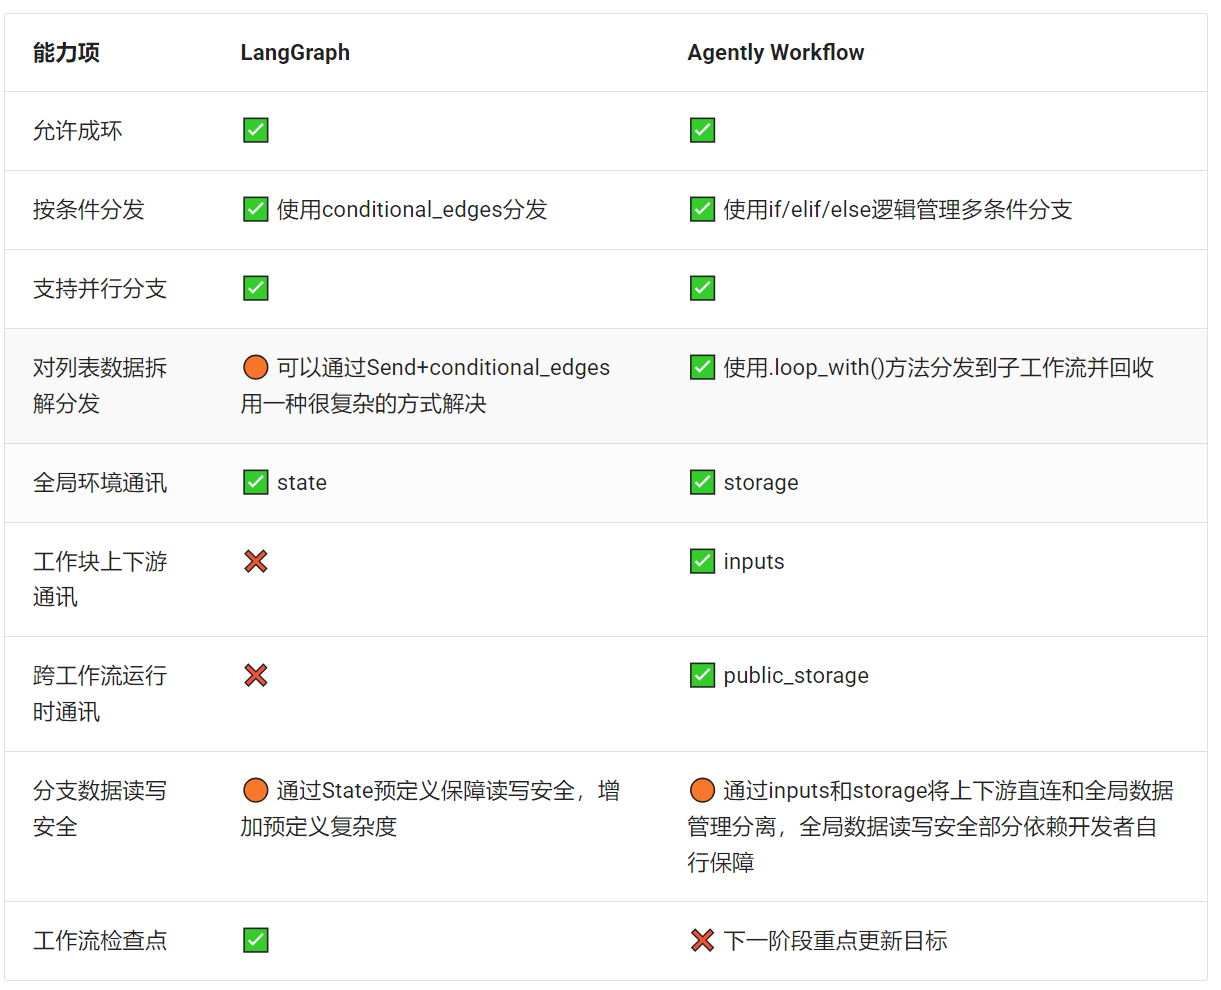The width and height of the screenshot is (1221, 990).
Task: Click the red cross in 跨工作流运行时通讯 row
Action: point(256,675)
